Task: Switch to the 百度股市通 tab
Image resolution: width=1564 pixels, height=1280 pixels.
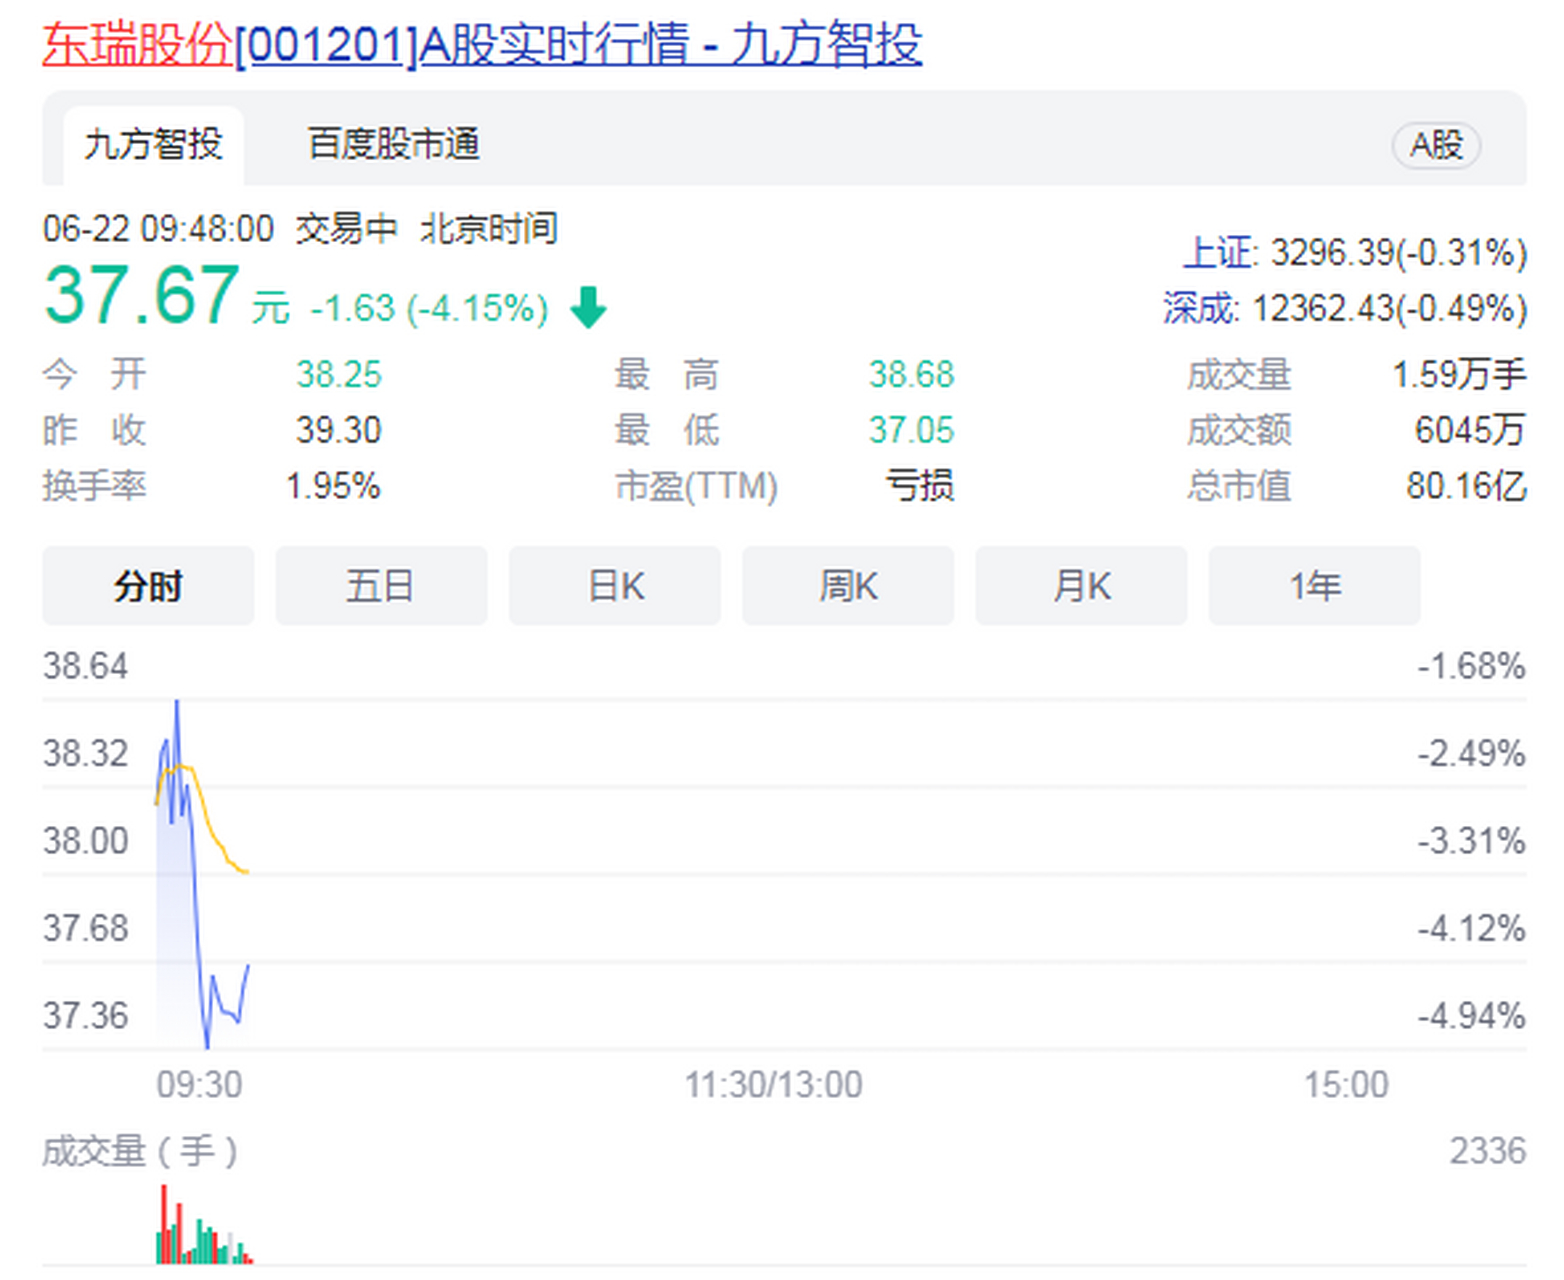Action: 392,145
